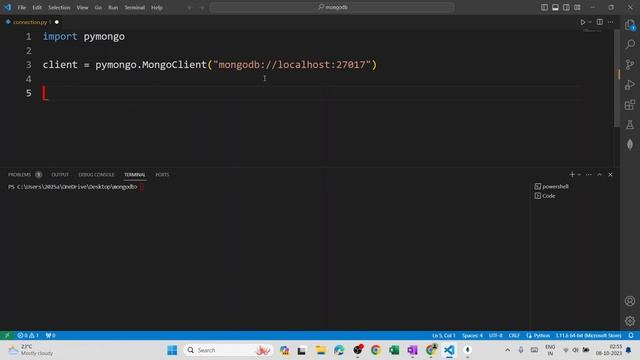640x360 pixels.
Task: Open File Explorer from taskbar
Action: [321, 350]
